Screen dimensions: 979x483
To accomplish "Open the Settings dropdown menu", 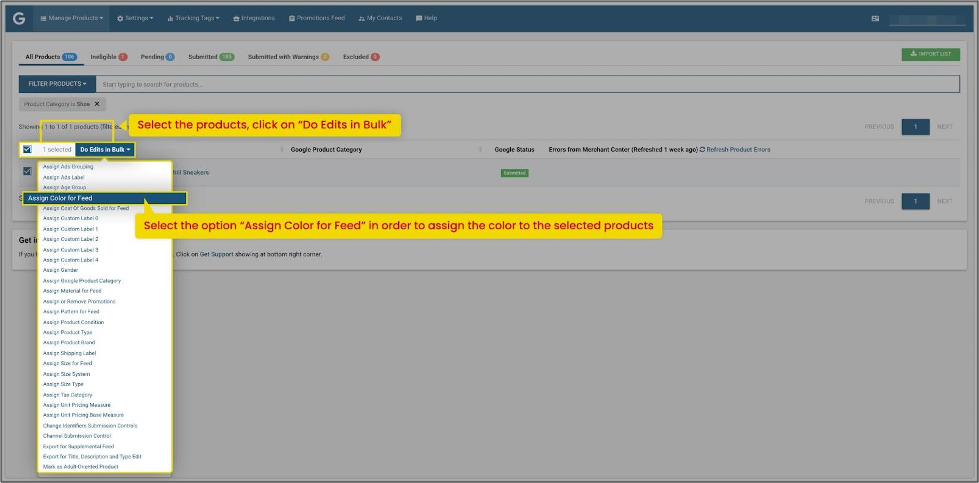I will (135, 19).
